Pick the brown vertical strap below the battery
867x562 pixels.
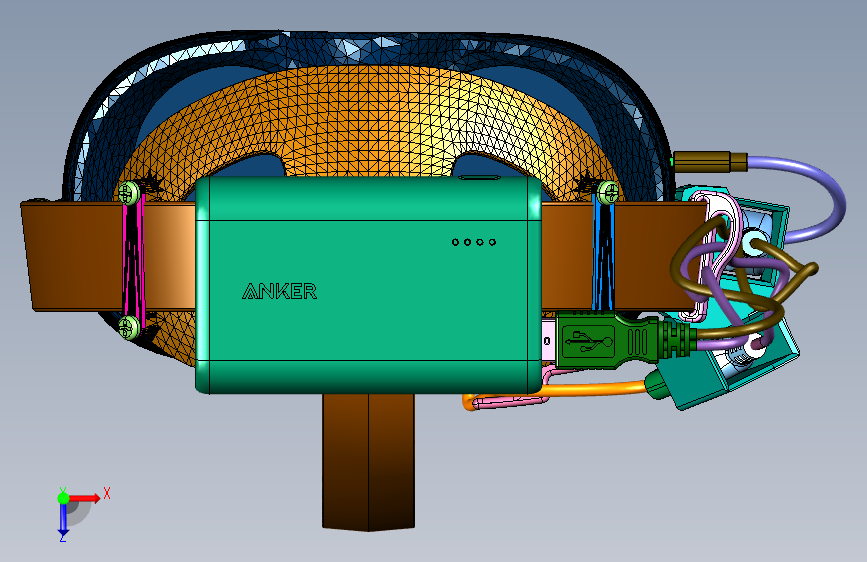point(368,462)
